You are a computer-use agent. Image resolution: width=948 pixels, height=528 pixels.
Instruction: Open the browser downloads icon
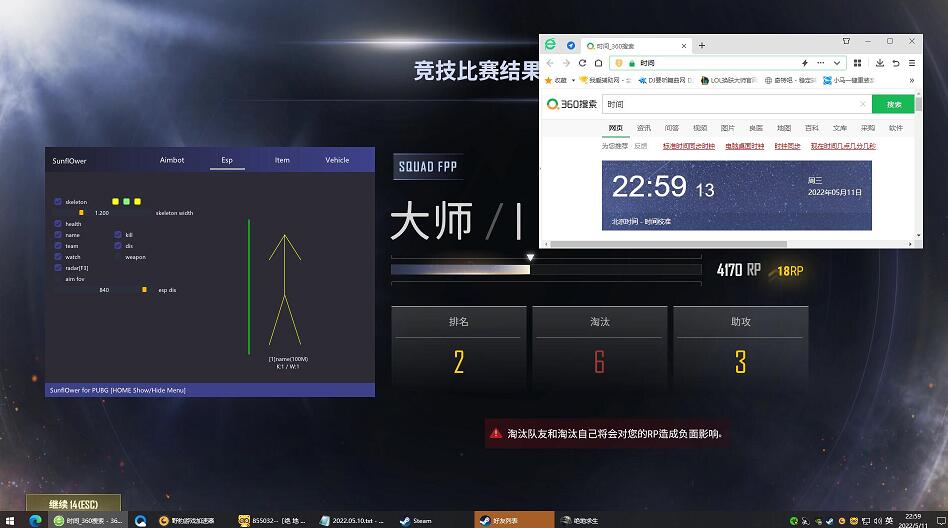880,63
